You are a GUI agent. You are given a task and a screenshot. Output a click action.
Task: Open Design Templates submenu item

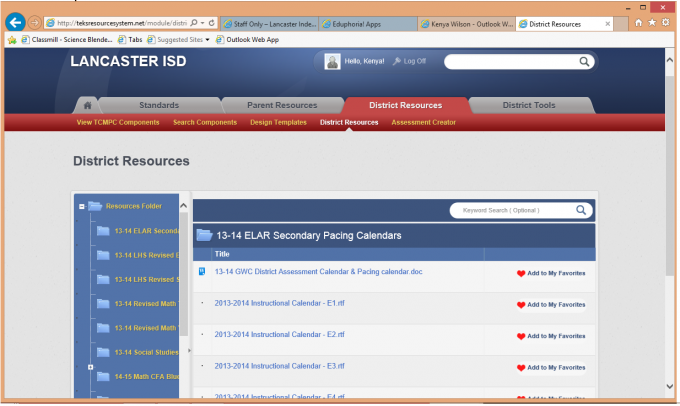(x=278, y=123)
